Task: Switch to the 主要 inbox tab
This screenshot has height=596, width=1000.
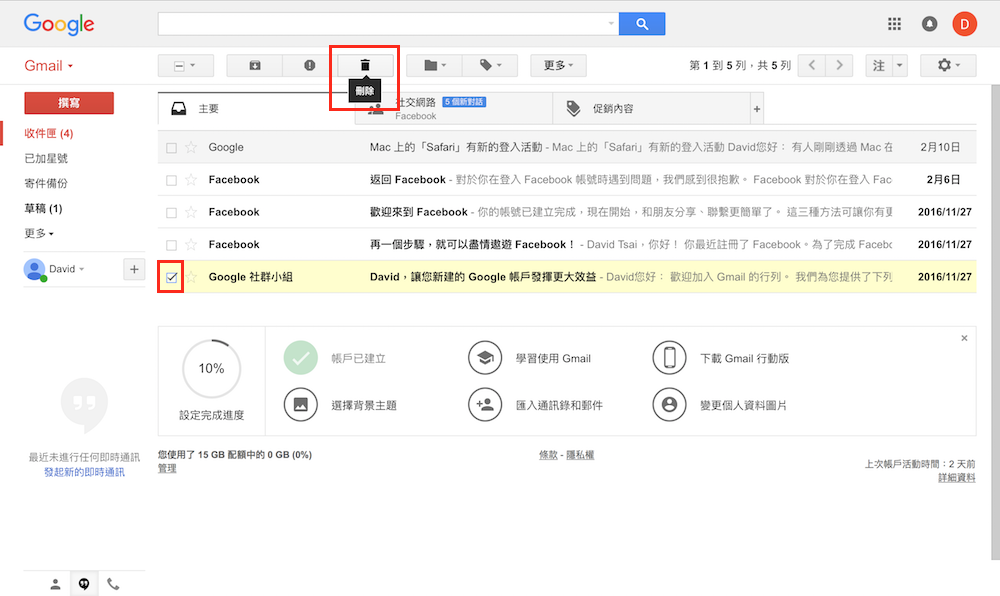Action: [x=208, y=108]
